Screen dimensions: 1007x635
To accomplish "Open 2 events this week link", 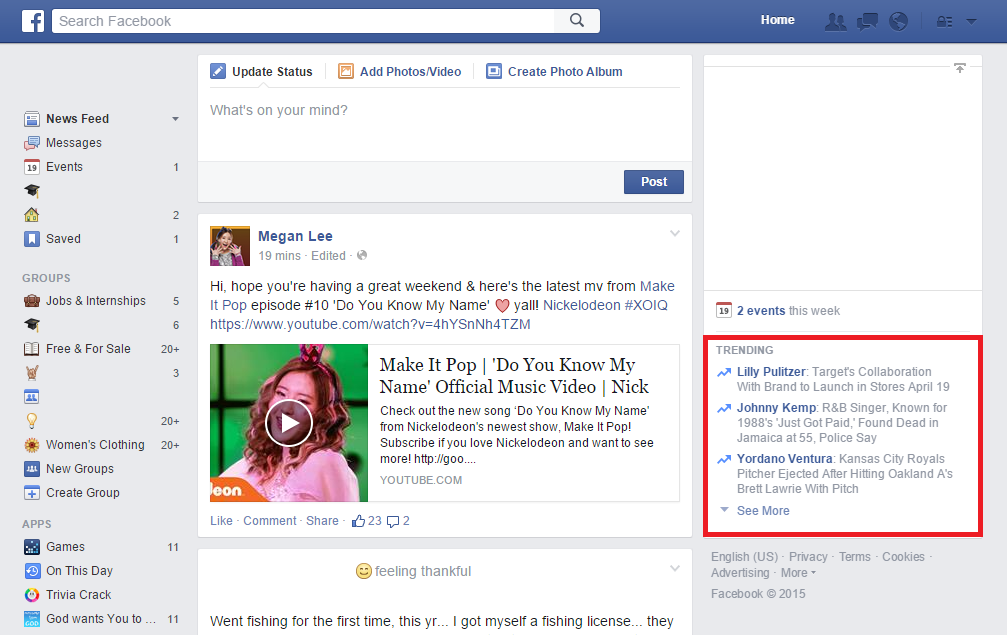I will coord(788,311).
